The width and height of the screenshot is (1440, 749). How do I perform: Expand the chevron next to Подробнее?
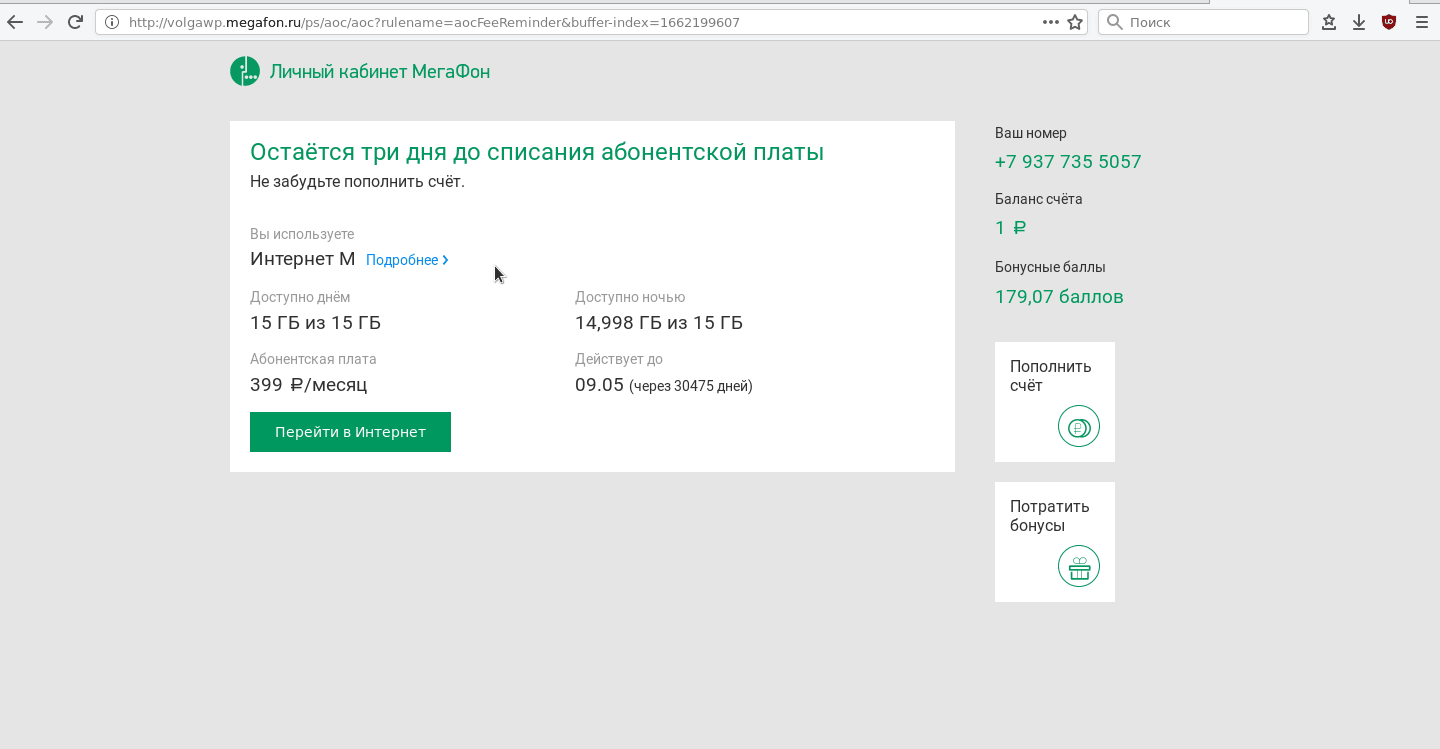(x=445, y=260)
